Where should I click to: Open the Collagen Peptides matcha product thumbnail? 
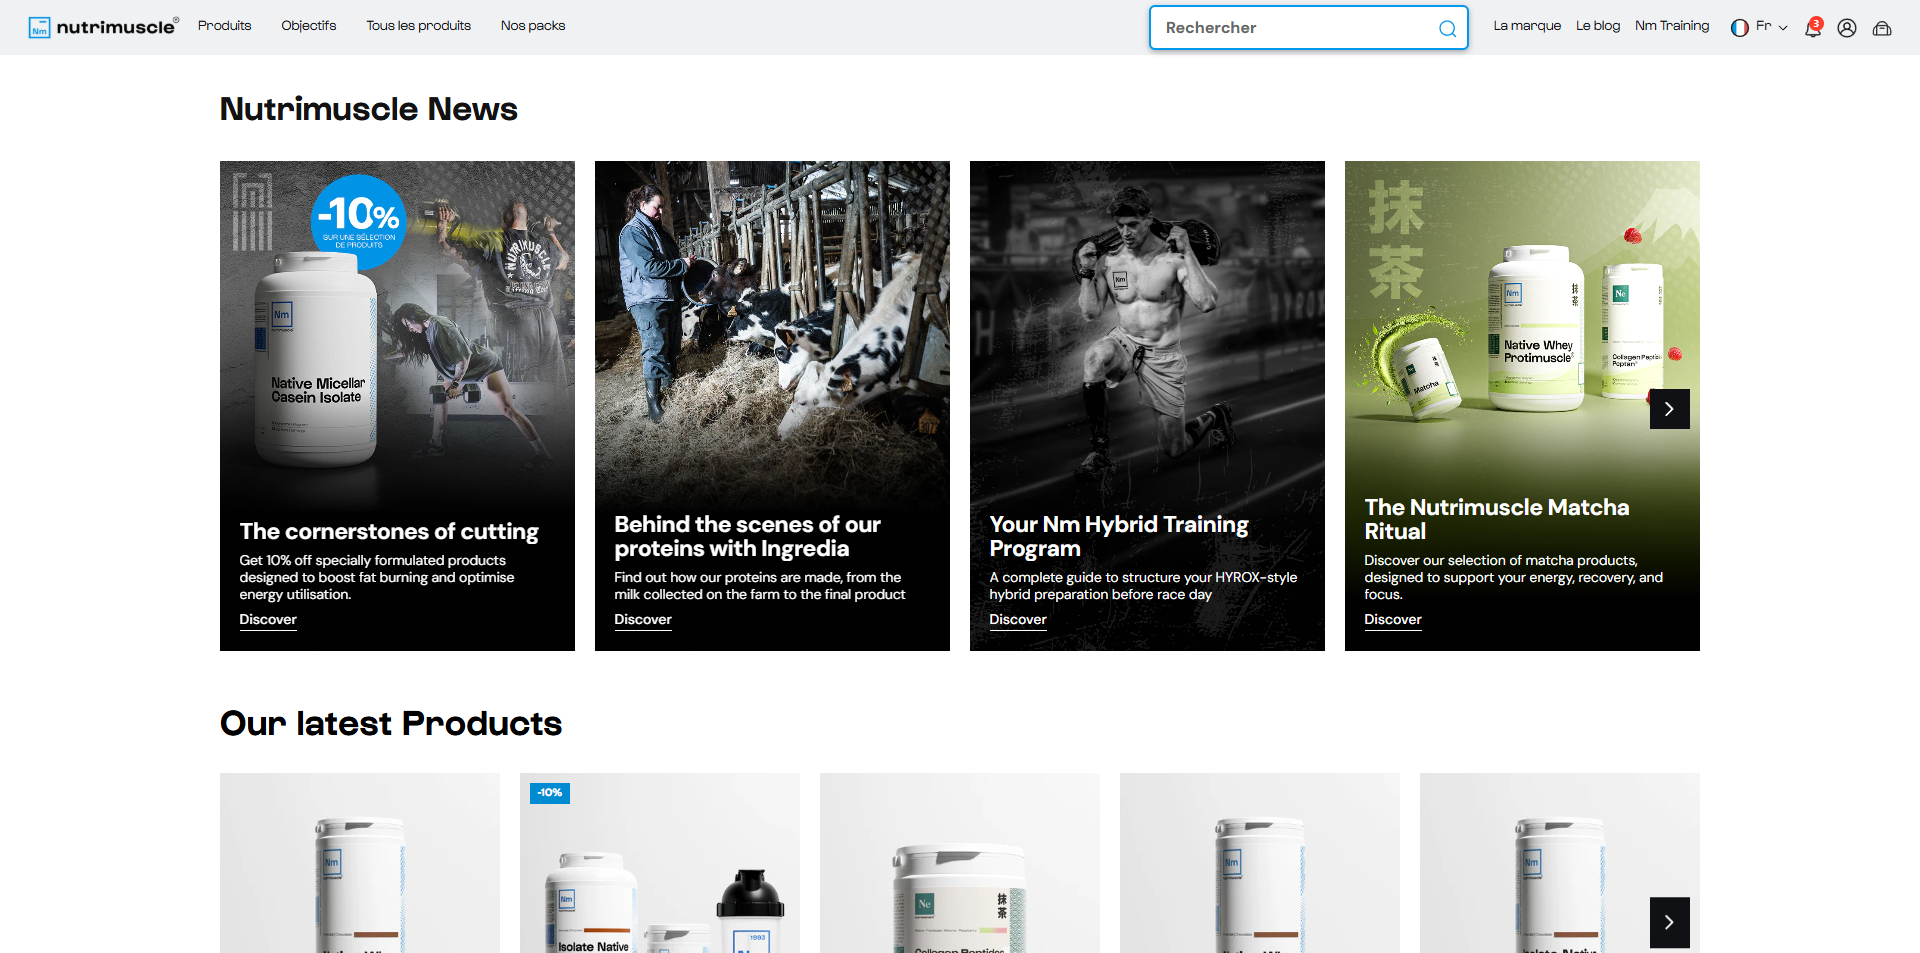click(x=960, y=863)
